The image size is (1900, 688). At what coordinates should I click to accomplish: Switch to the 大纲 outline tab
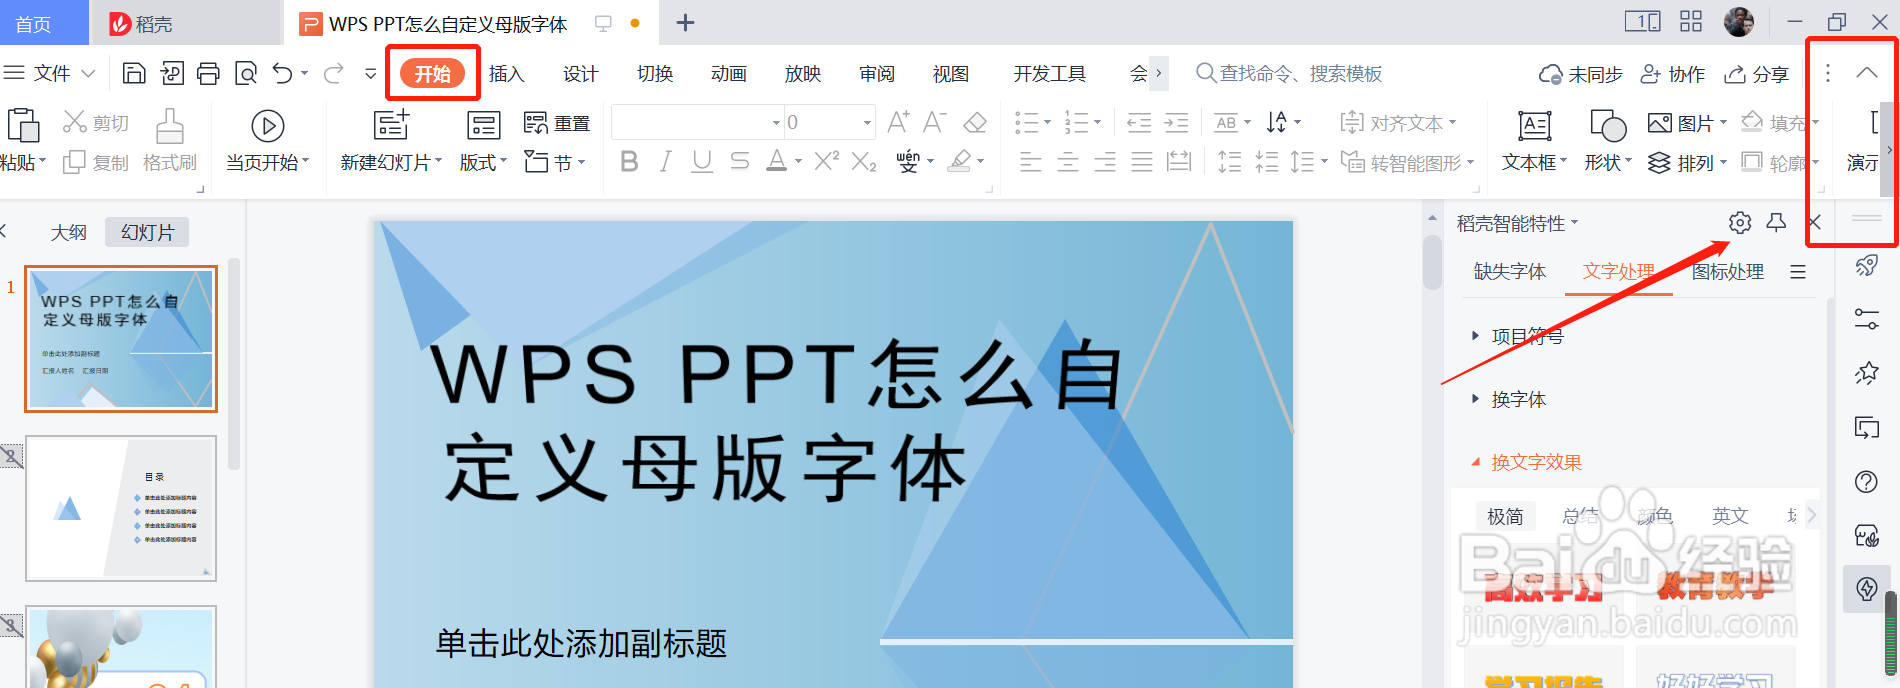69,232
